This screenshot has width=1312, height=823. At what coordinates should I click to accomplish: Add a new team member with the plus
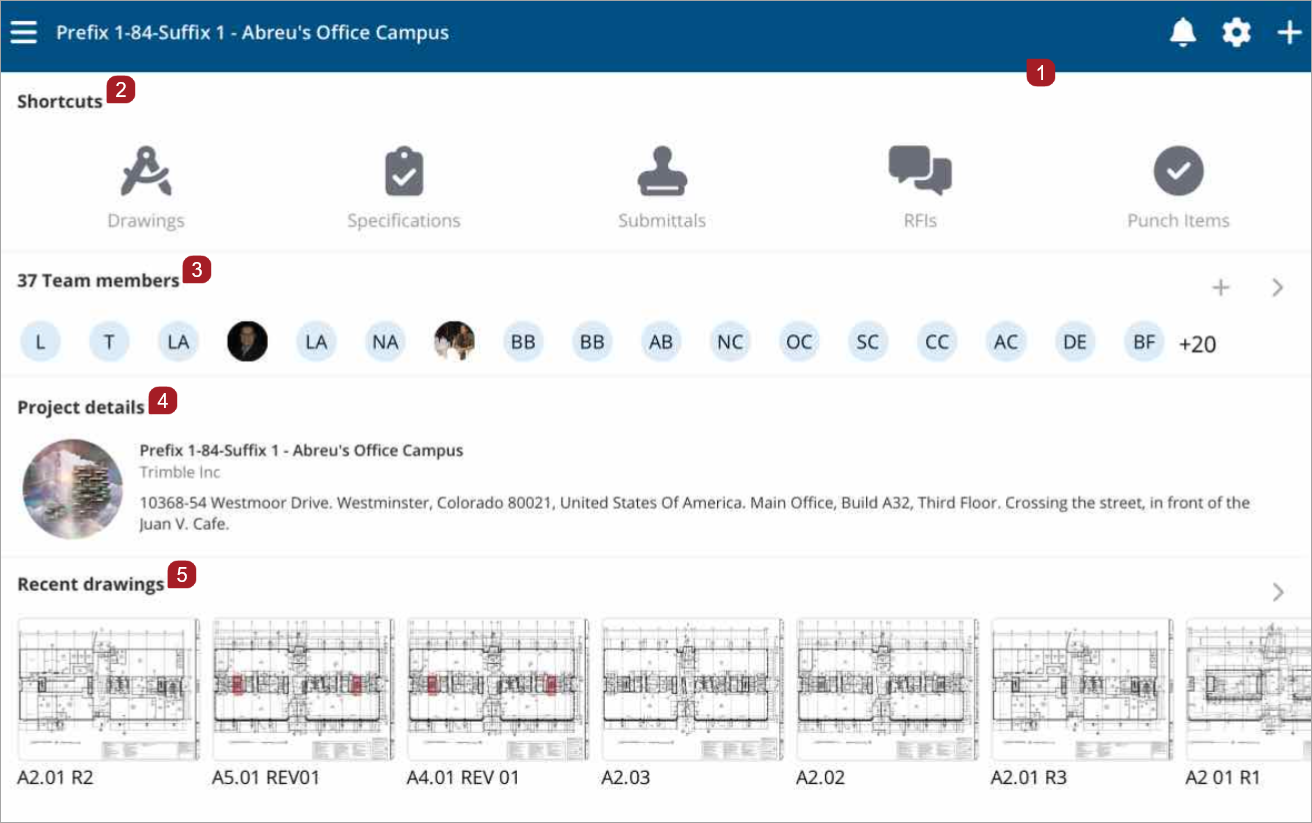pos(1221,287)
